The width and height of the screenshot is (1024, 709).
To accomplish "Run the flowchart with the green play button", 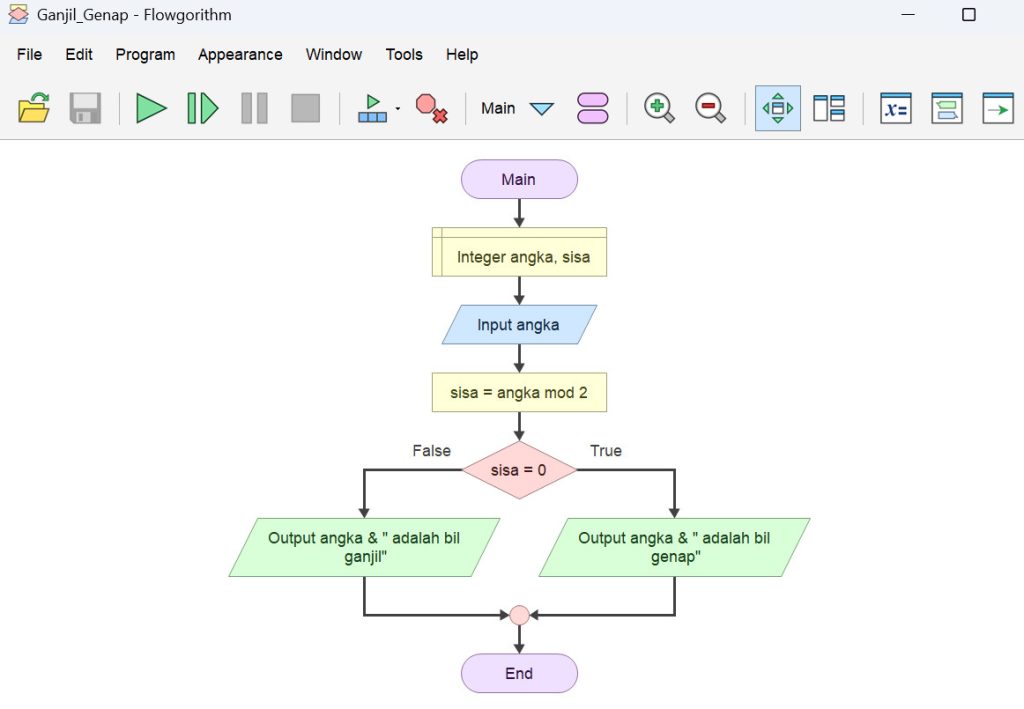I will pos(151,108).
